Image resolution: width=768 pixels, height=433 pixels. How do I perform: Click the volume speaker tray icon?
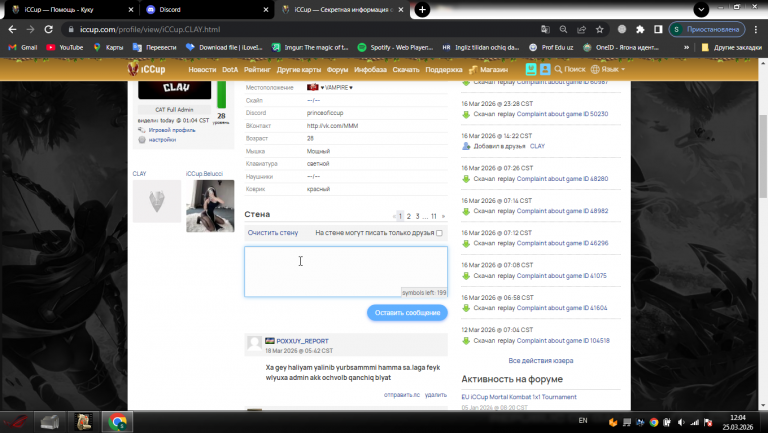[x=681, y=422]
